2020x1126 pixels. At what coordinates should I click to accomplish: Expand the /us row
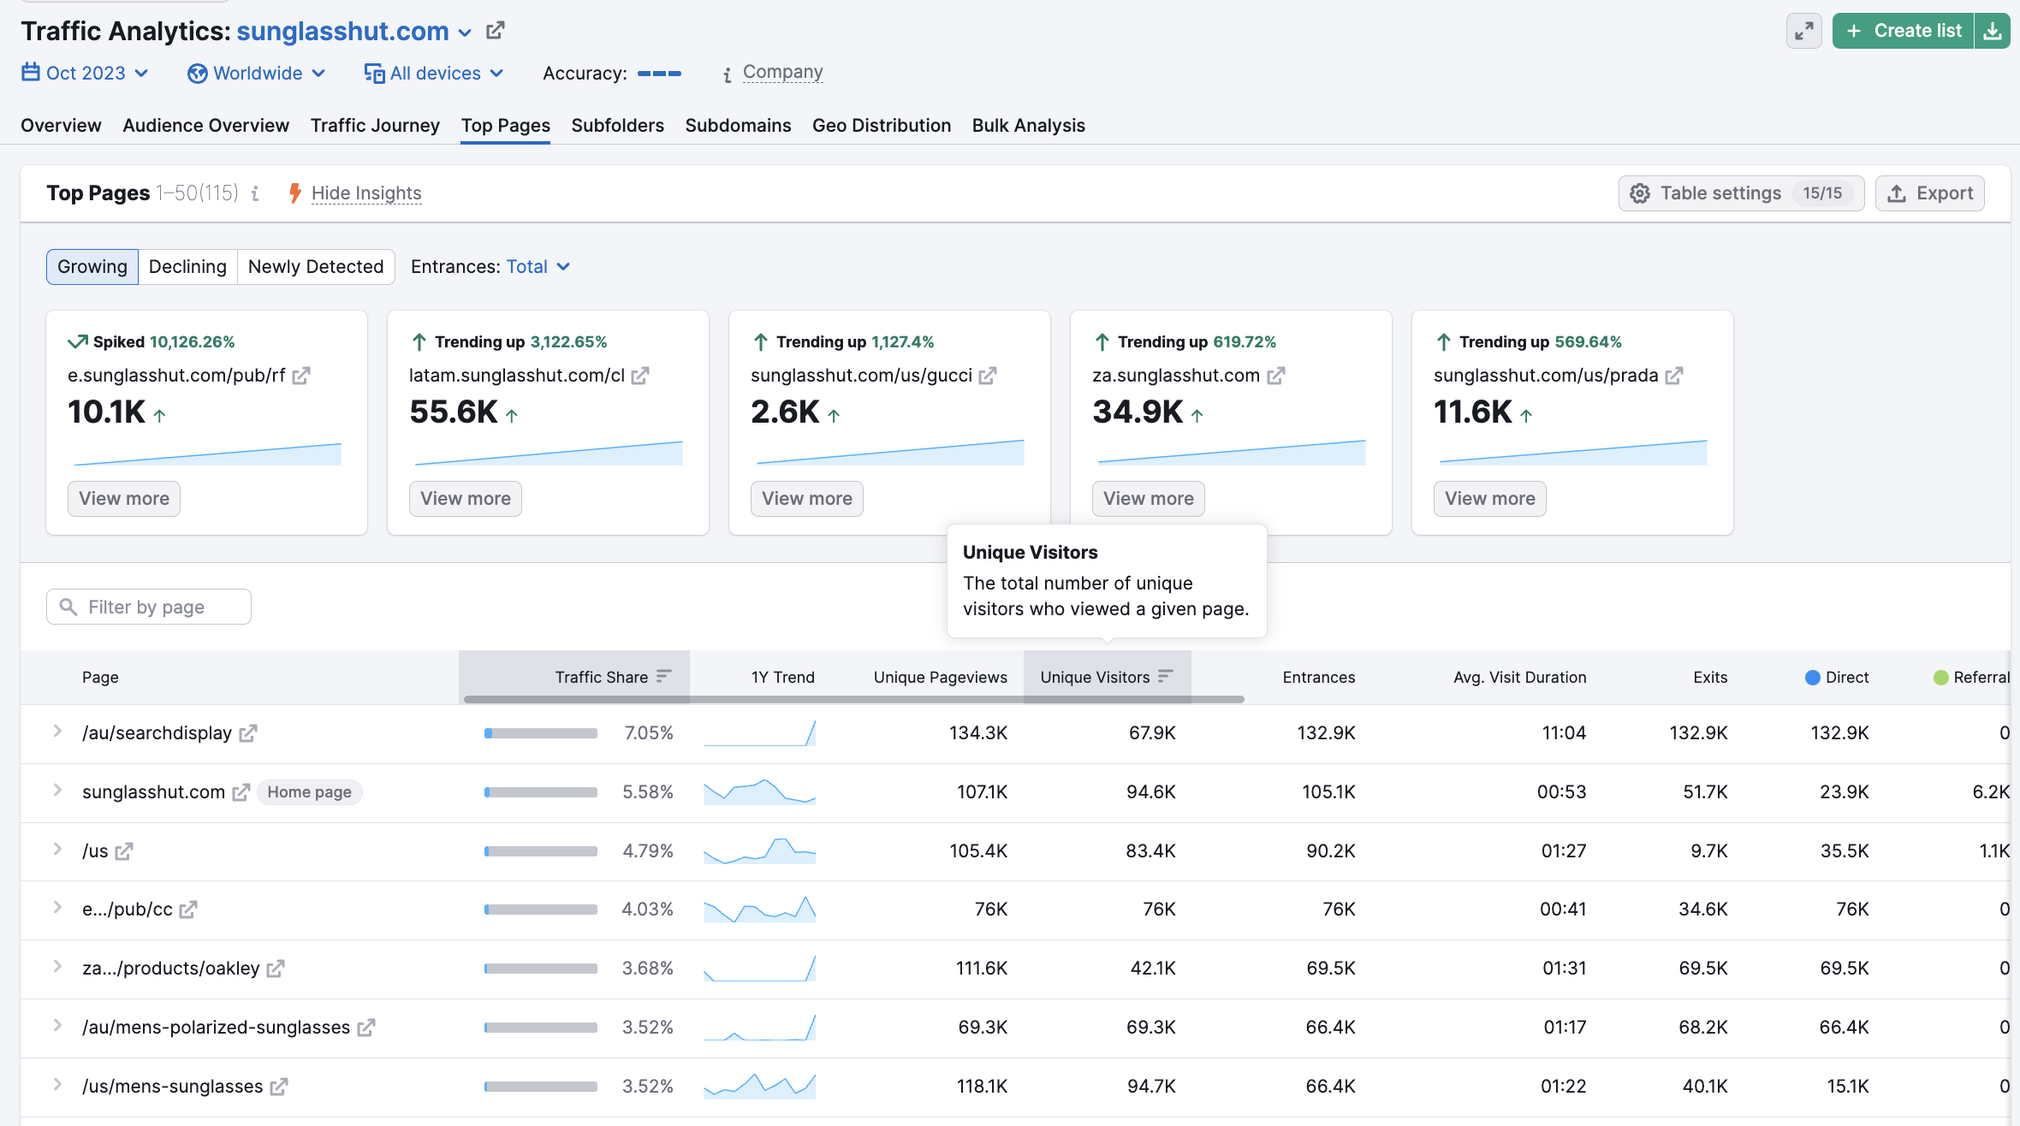[57, 850]
